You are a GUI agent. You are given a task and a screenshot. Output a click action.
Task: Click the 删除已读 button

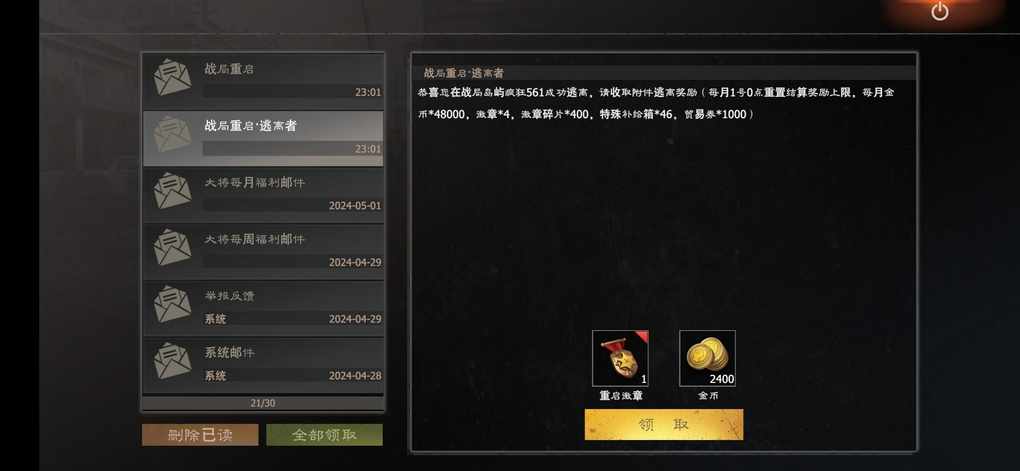pos(200,435)
